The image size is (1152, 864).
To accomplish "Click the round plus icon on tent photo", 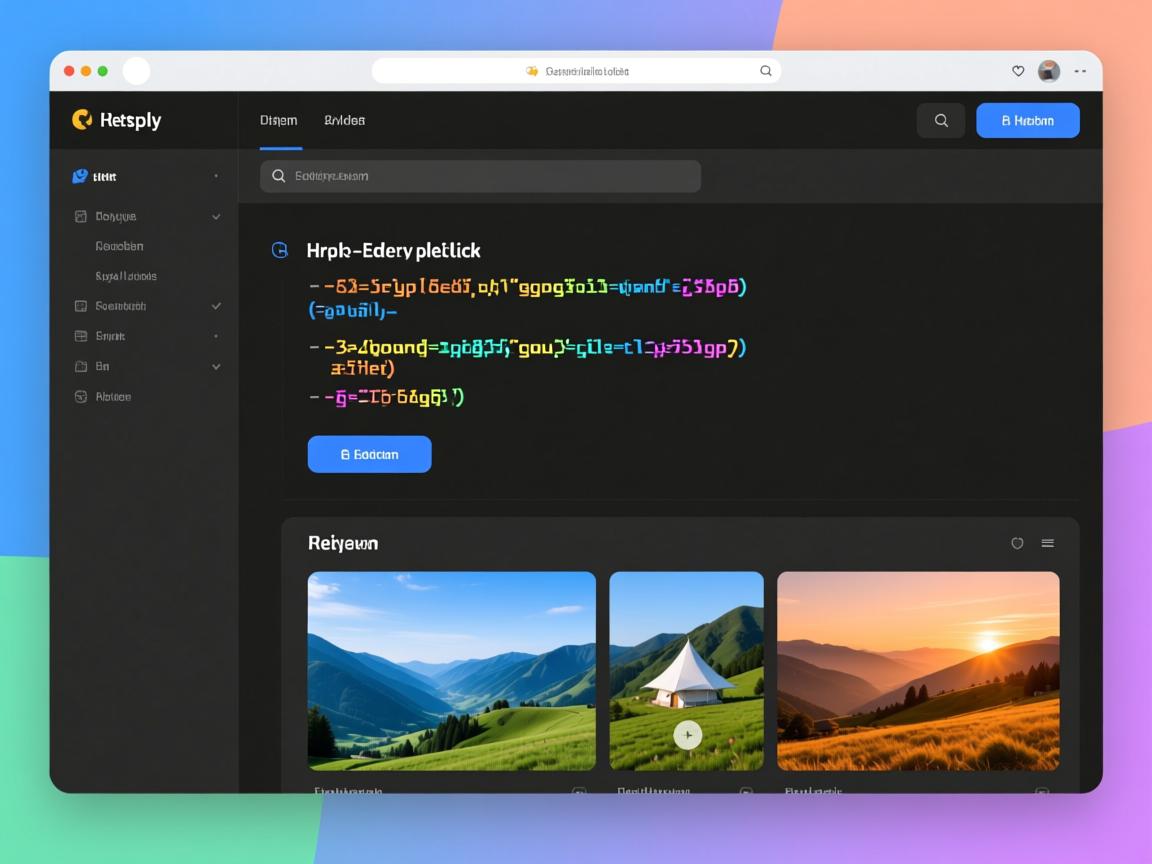I will pyautogui.click(x=687, y=736).
